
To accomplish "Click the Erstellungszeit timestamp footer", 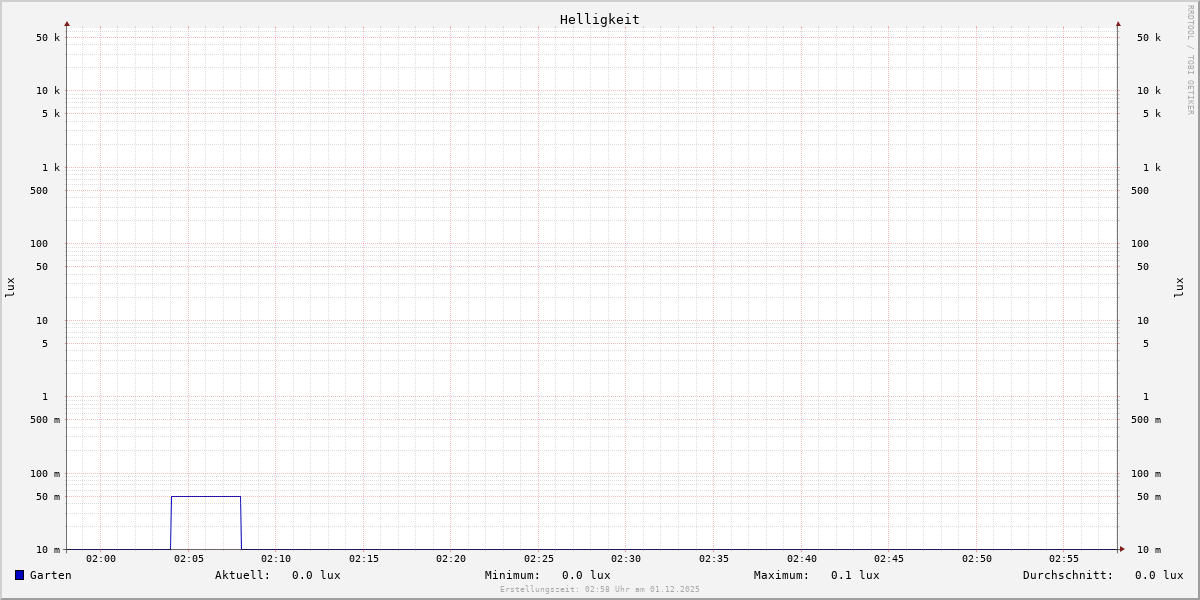I will [x=599, y=590].
